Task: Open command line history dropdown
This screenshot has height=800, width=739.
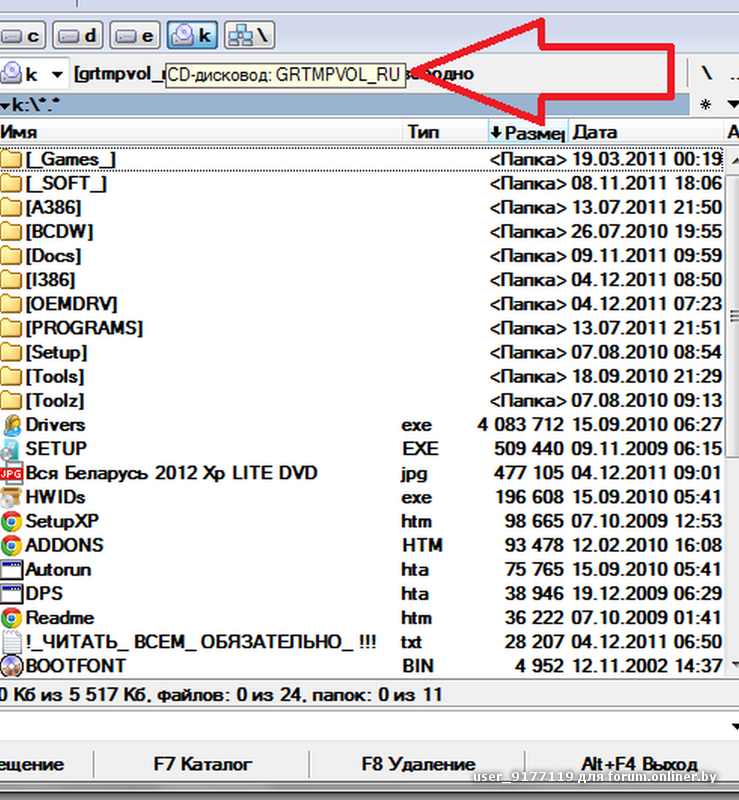Action: tap(734, 727)
